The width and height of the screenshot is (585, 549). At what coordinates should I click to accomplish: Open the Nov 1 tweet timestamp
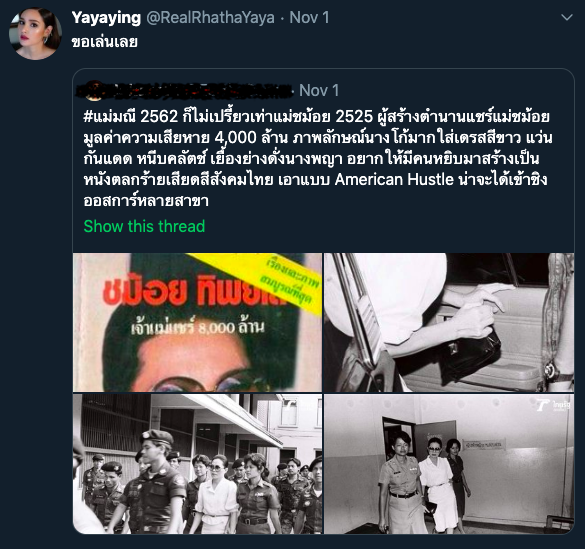(x=309, y=18)
